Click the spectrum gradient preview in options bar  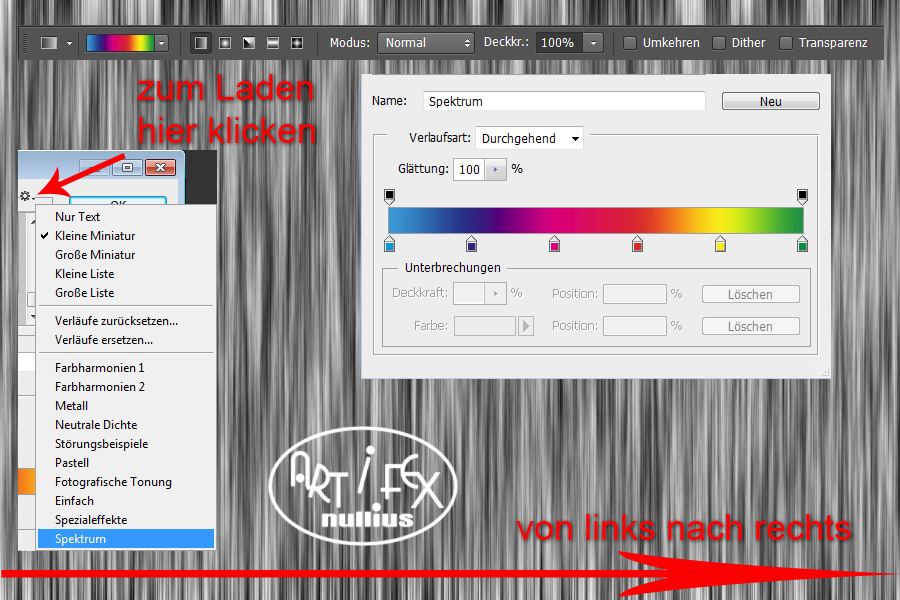click(120, 43)
